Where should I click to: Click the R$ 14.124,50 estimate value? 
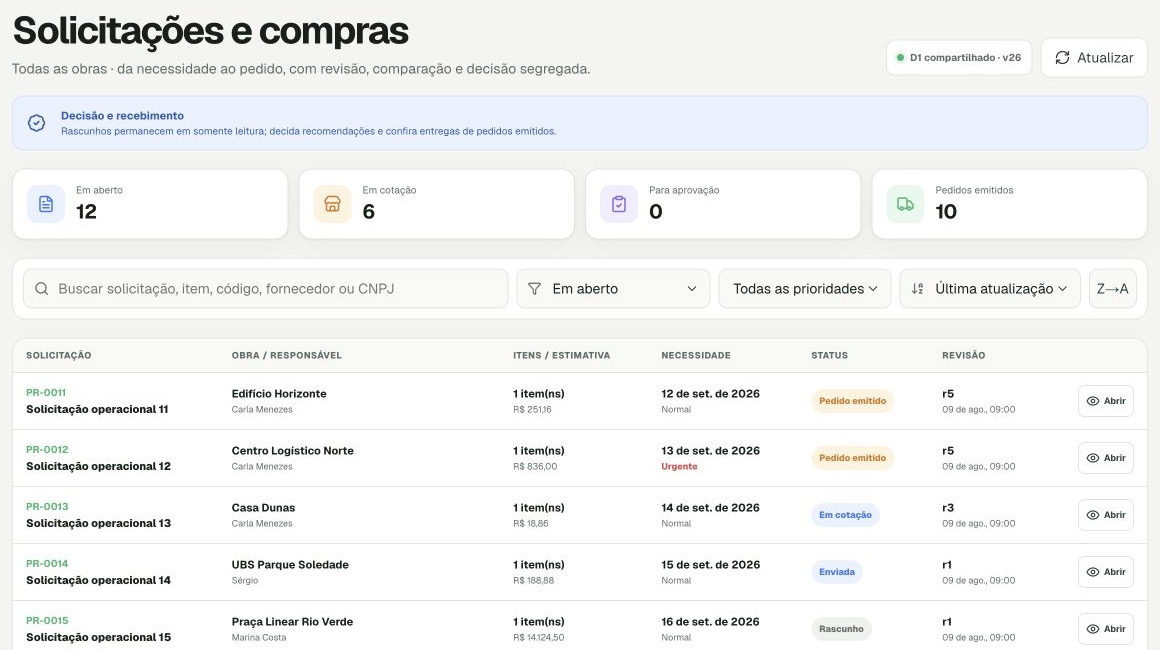[x=539, y=637]
